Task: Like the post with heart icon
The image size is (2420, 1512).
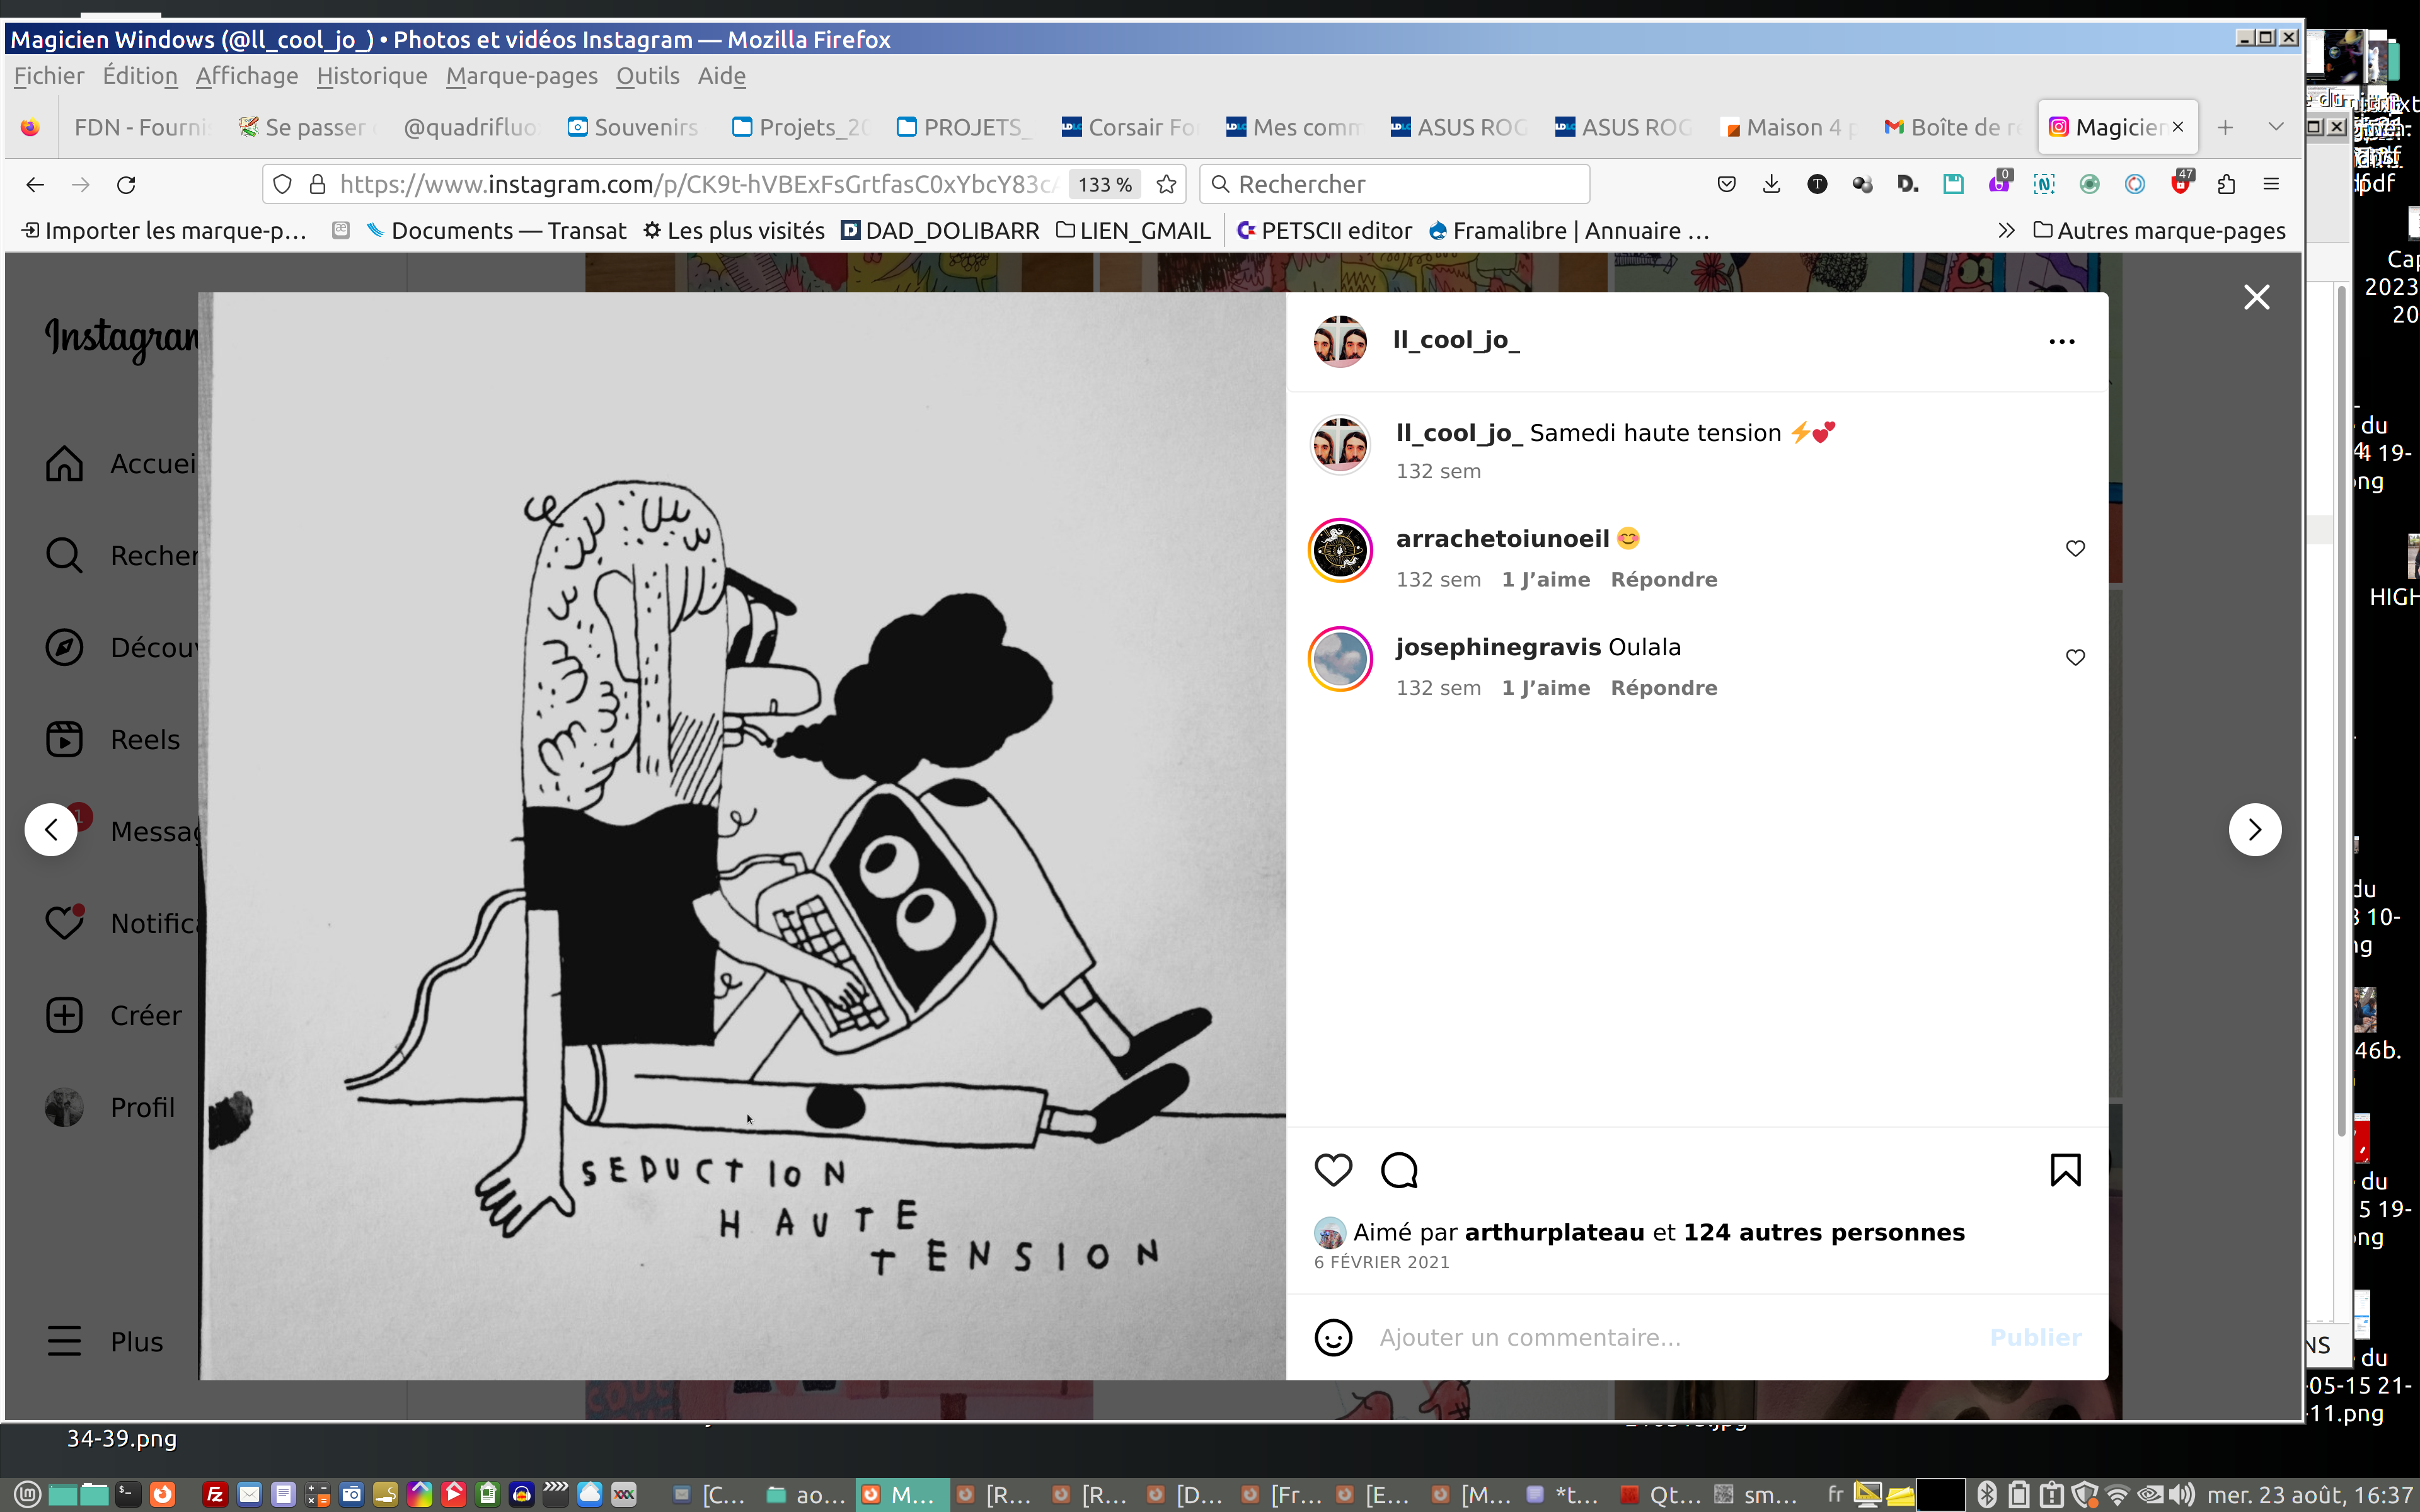Action: 1332,1169
